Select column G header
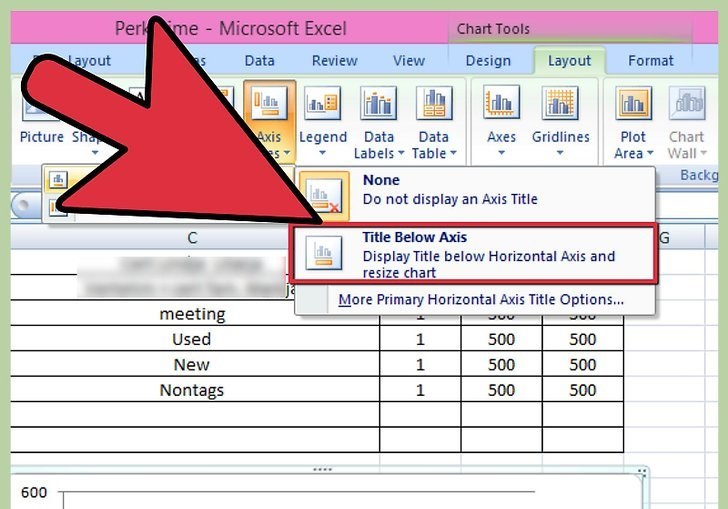The width and height of the screenshot is (728, 509). click(665, 238)
